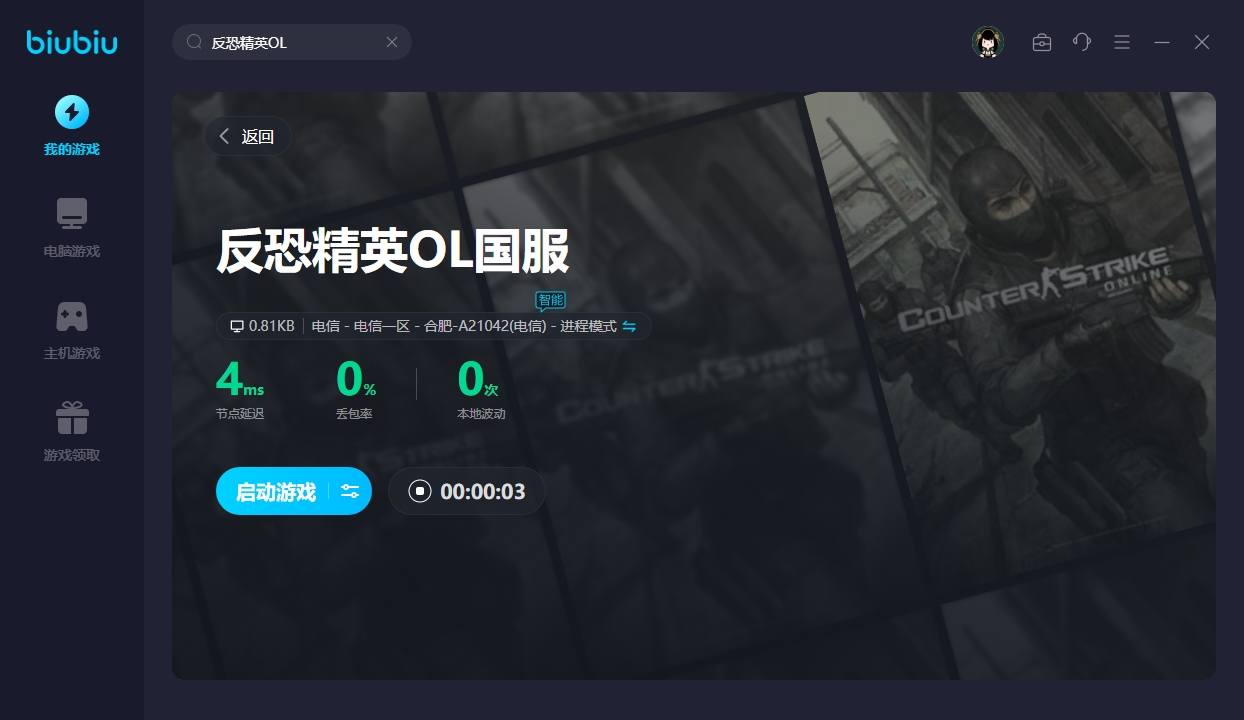The image size is (1244, 720).
Task: Open customer service via the headset icon
Action: [1081, 42]
